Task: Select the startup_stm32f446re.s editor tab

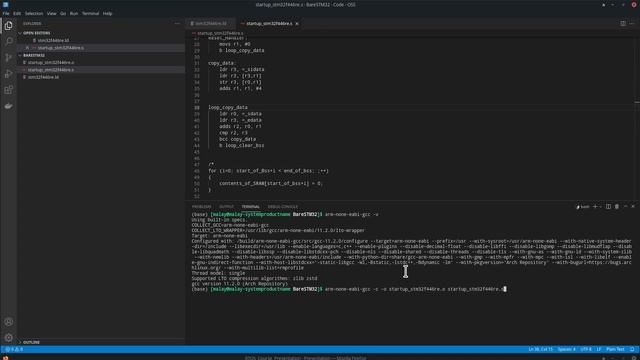Action: (269, 24)
